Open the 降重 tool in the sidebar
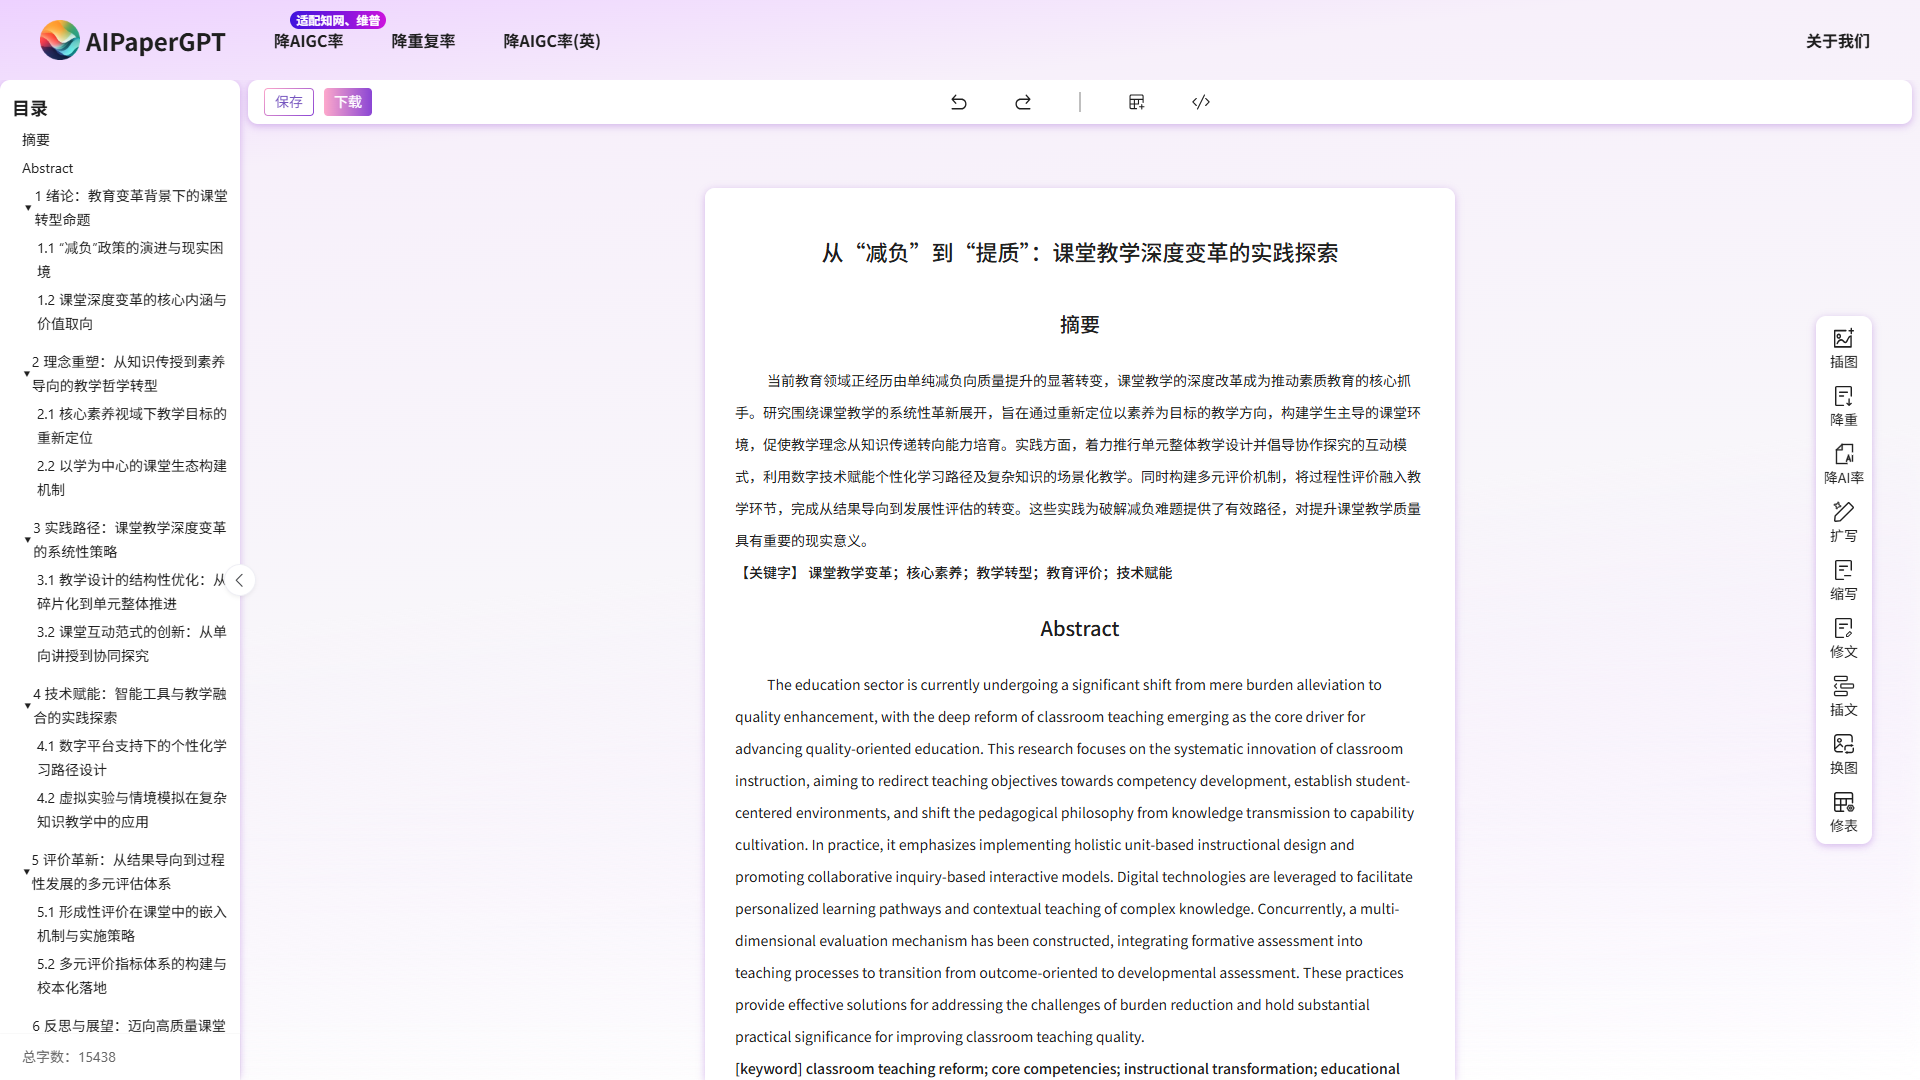 (1843, 405)
